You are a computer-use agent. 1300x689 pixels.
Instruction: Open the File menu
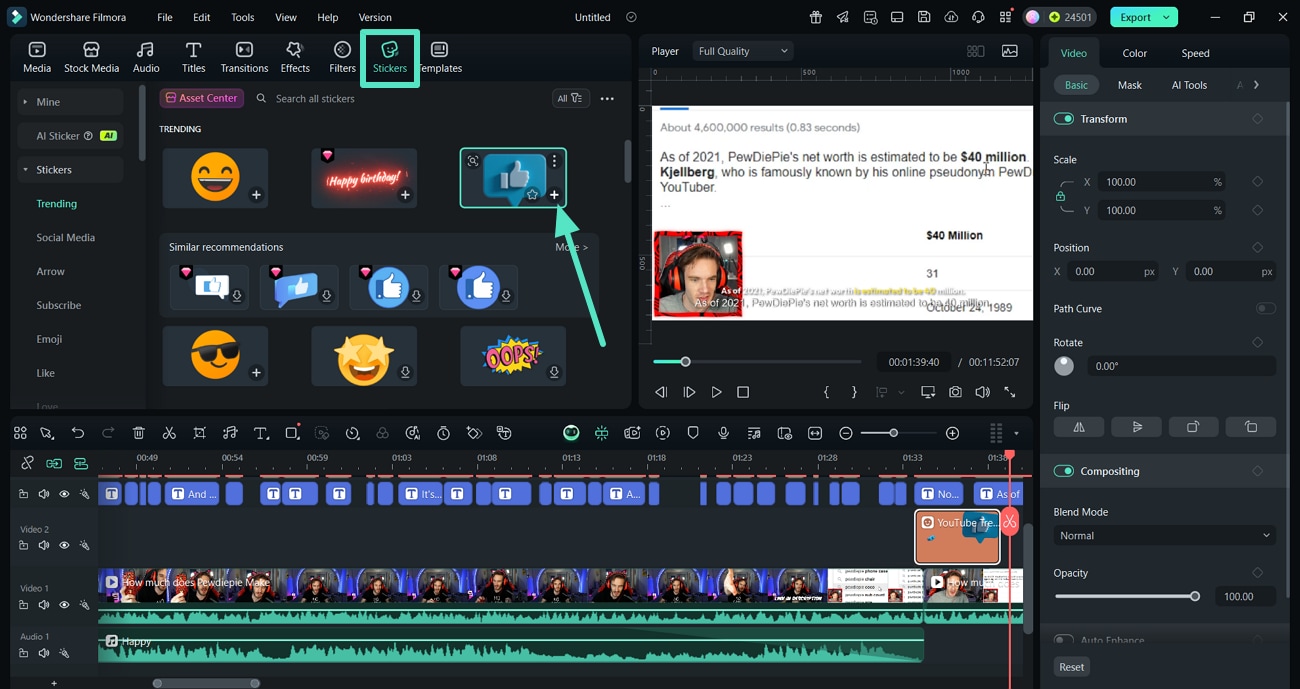click(x=165, y=17)
